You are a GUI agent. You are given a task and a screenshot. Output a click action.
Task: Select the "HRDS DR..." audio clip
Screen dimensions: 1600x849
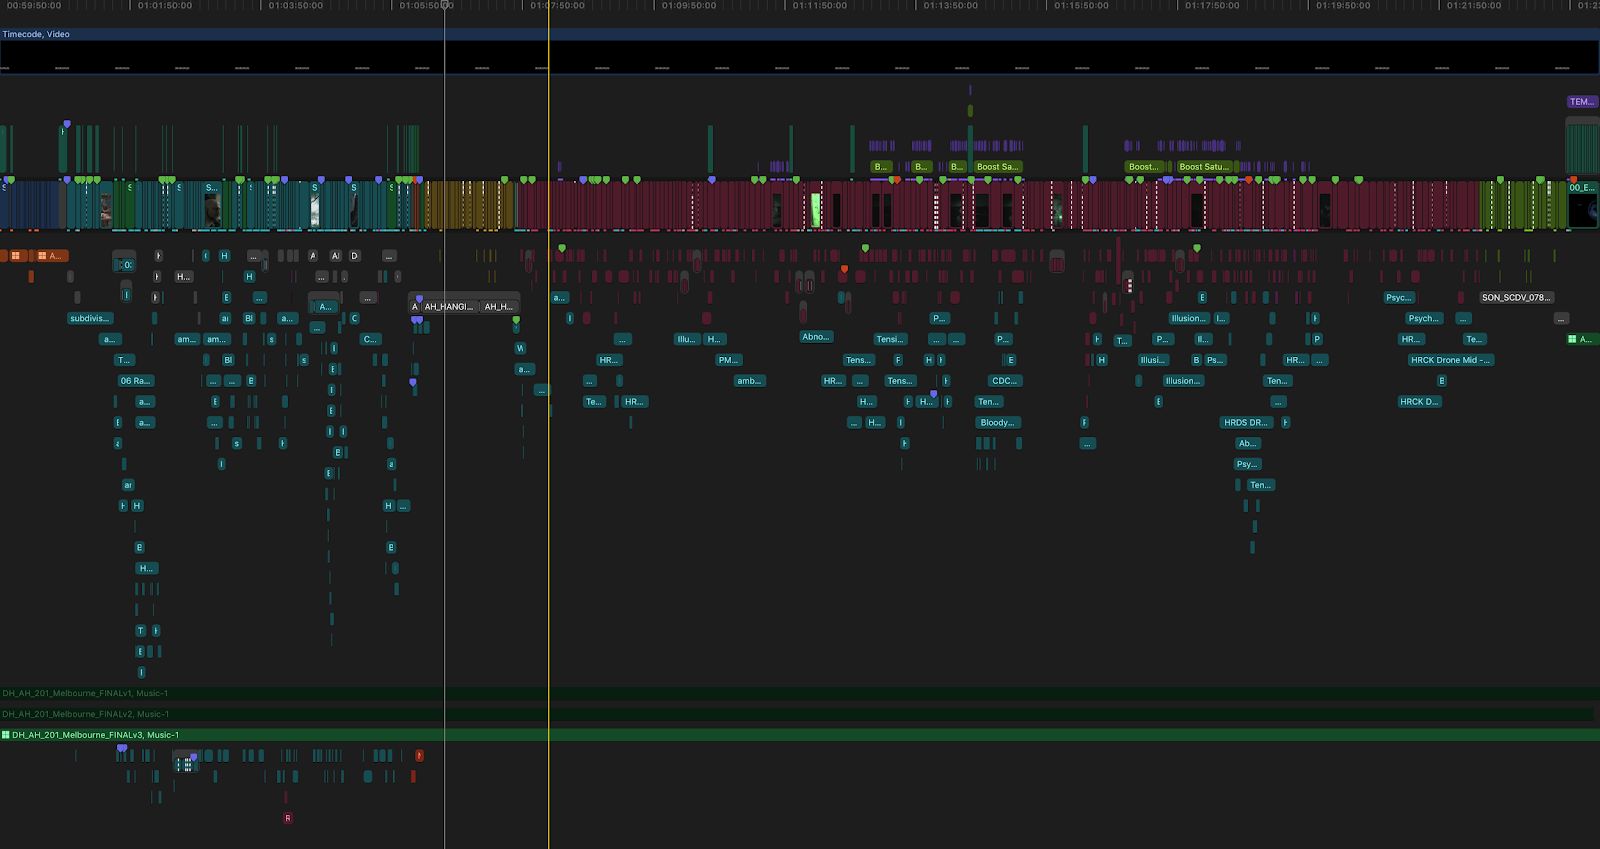pos(1246,423)
